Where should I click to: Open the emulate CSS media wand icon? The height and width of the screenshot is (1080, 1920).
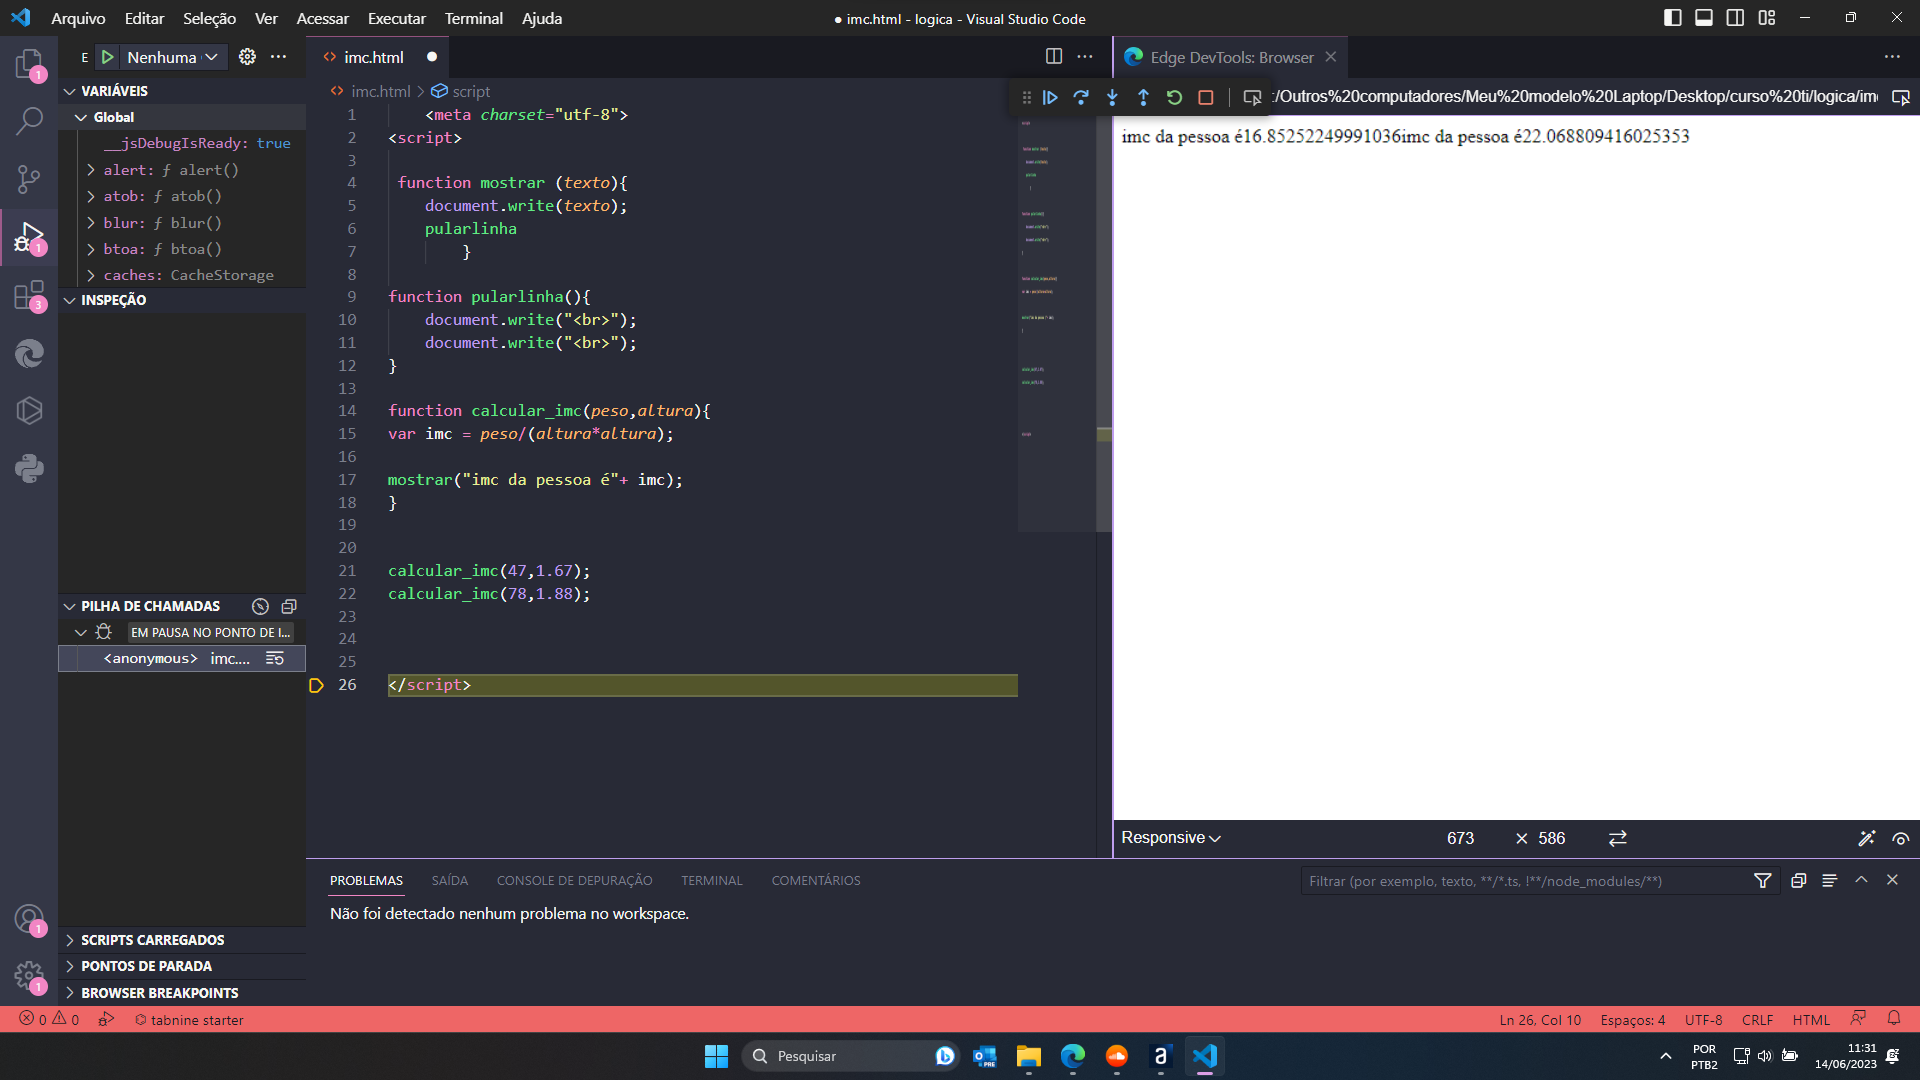[x=1867, y=838]
